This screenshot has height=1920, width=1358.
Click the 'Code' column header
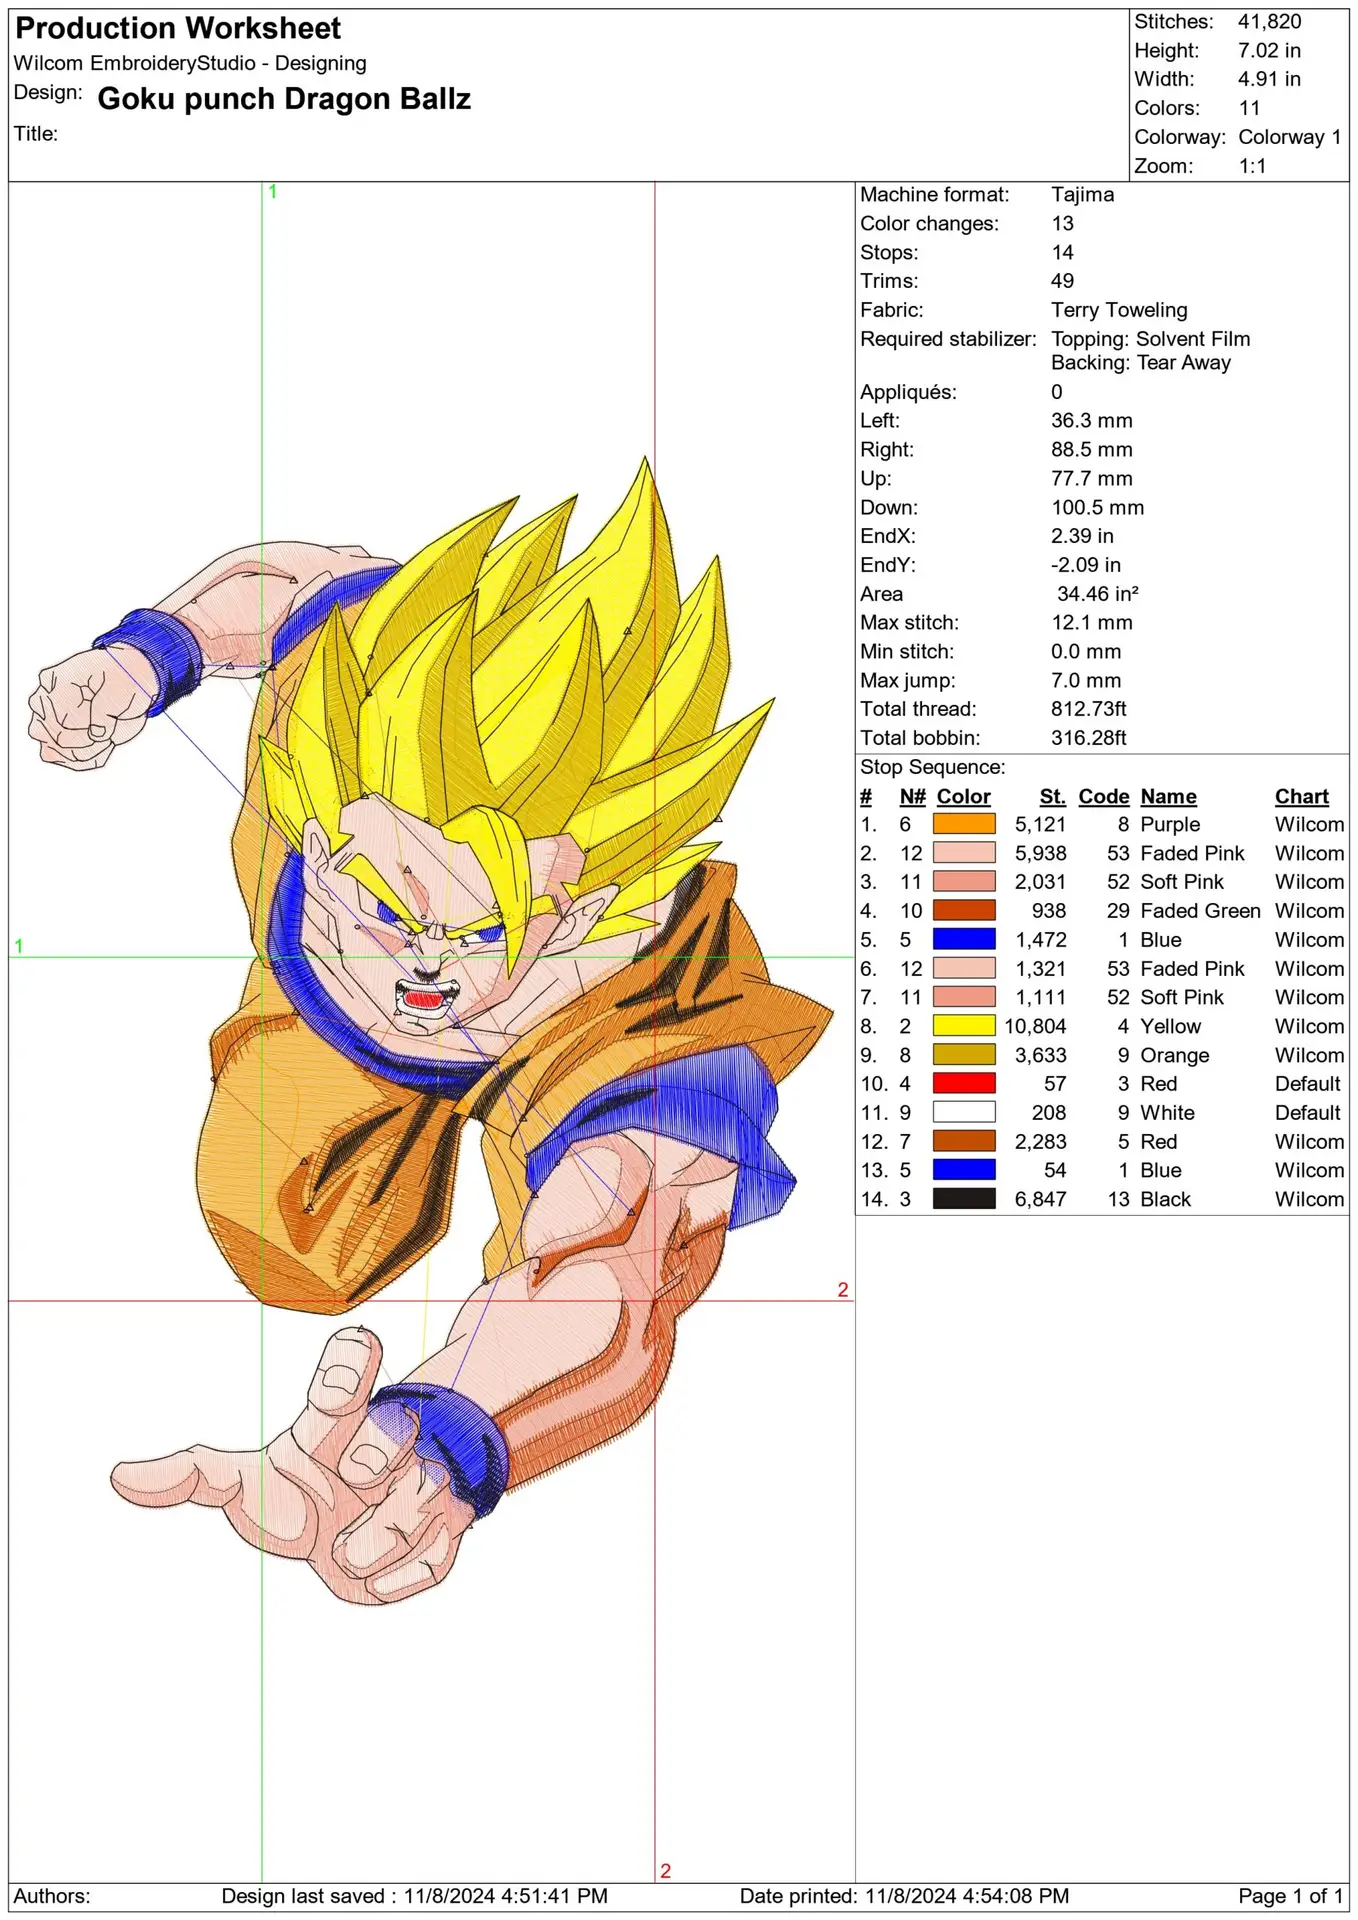pyautogui.click(x=1104, y=797)
